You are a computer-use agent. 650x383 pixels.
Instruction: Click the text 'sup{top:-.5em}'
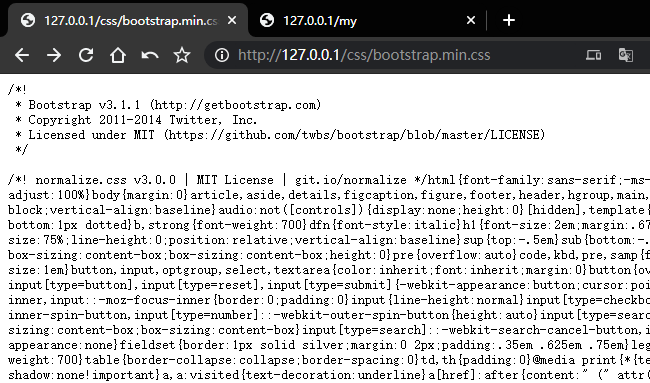[x=512, y=240]
